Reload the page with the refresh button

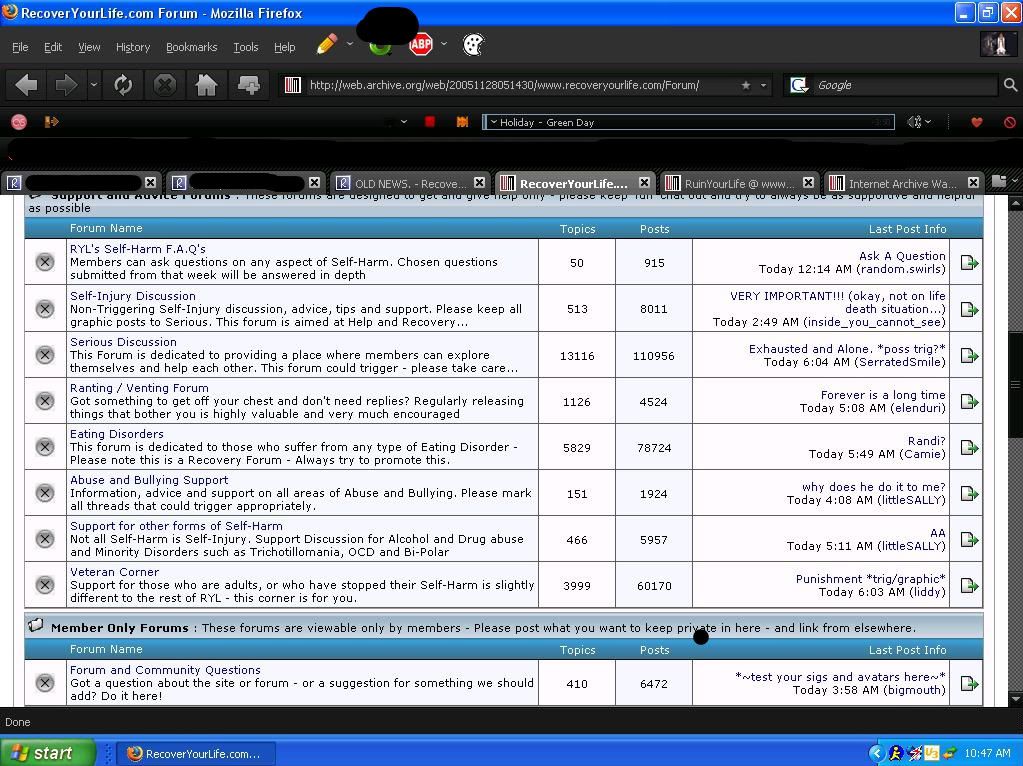pos(123,85)
